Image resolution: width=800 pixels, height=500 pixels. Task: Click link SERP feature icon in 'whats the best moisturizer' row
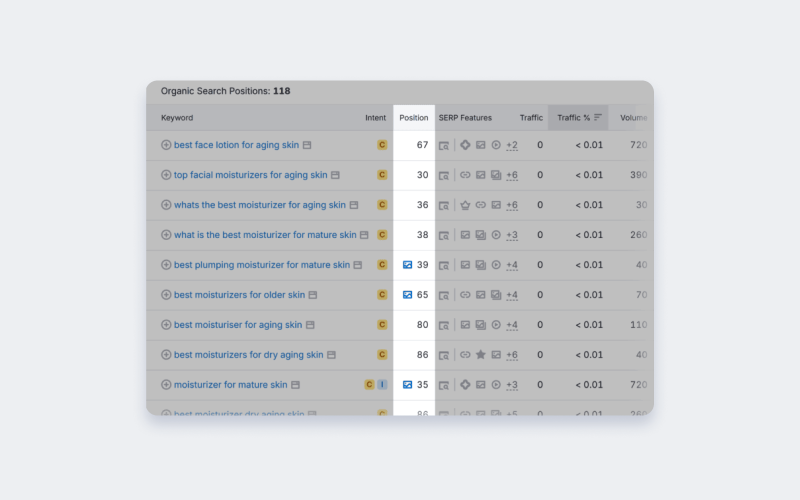pyautogui.click(x=480, y=205)
